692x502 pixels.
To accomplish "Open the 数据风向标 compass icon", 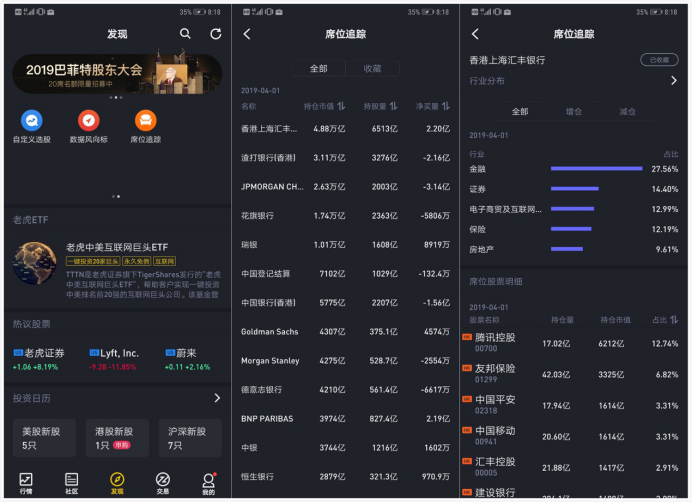I will (x=89, y=127).
